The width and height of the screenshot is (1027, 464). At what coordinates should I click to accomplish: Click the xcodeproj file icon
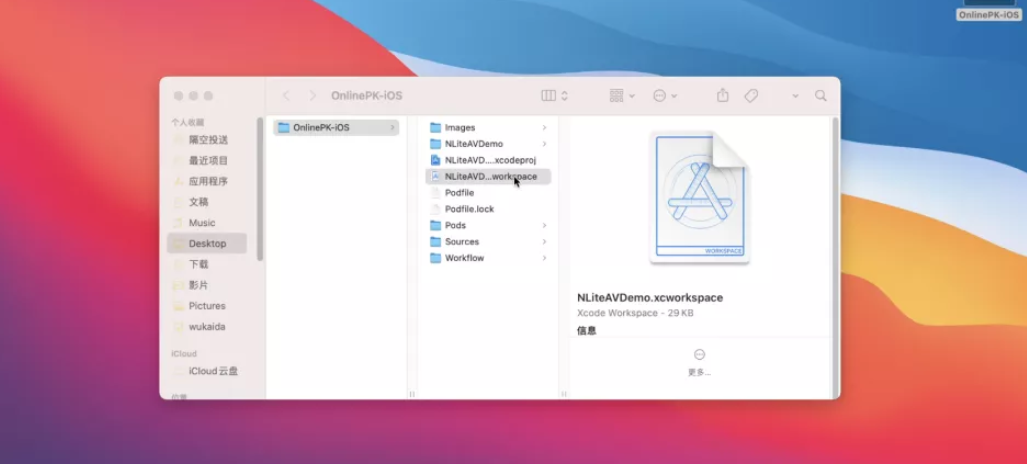[x=436, y=160]
